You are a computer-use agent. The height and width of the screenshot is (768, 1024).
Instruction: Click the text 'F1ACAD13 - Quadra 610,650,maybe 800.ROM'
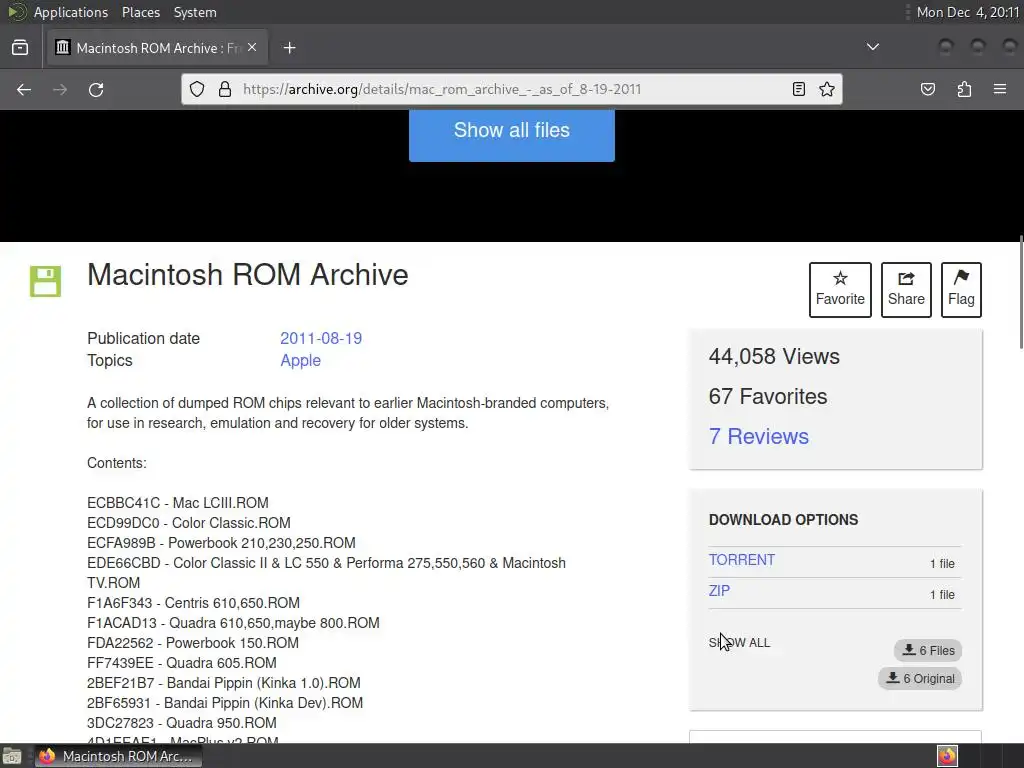tap(233, 623)
